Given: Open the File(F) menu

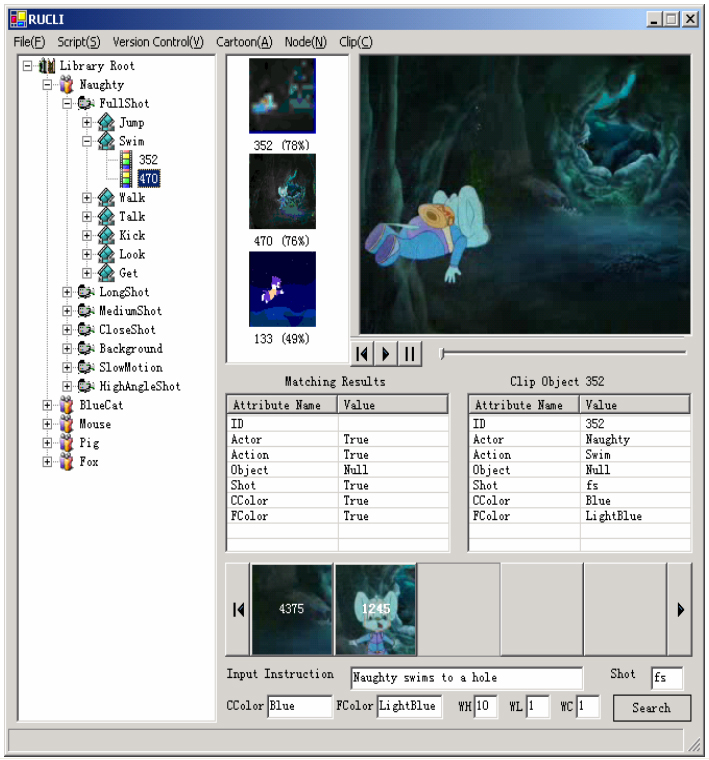Looking at the screenshot, I should pyautogui.click(x=29, y=42).
